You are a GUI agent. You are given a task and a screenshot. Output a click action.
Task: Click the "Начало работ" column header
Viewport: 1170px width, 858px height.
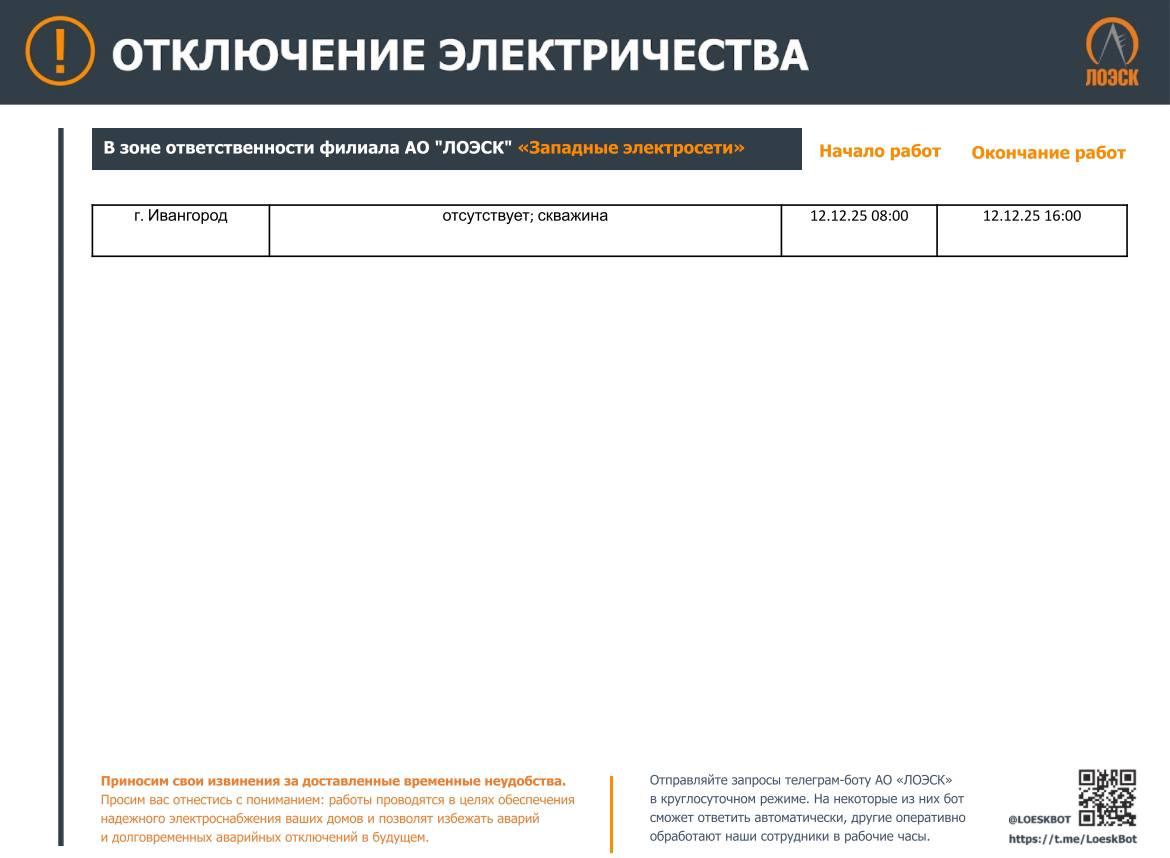coord(879,151)
